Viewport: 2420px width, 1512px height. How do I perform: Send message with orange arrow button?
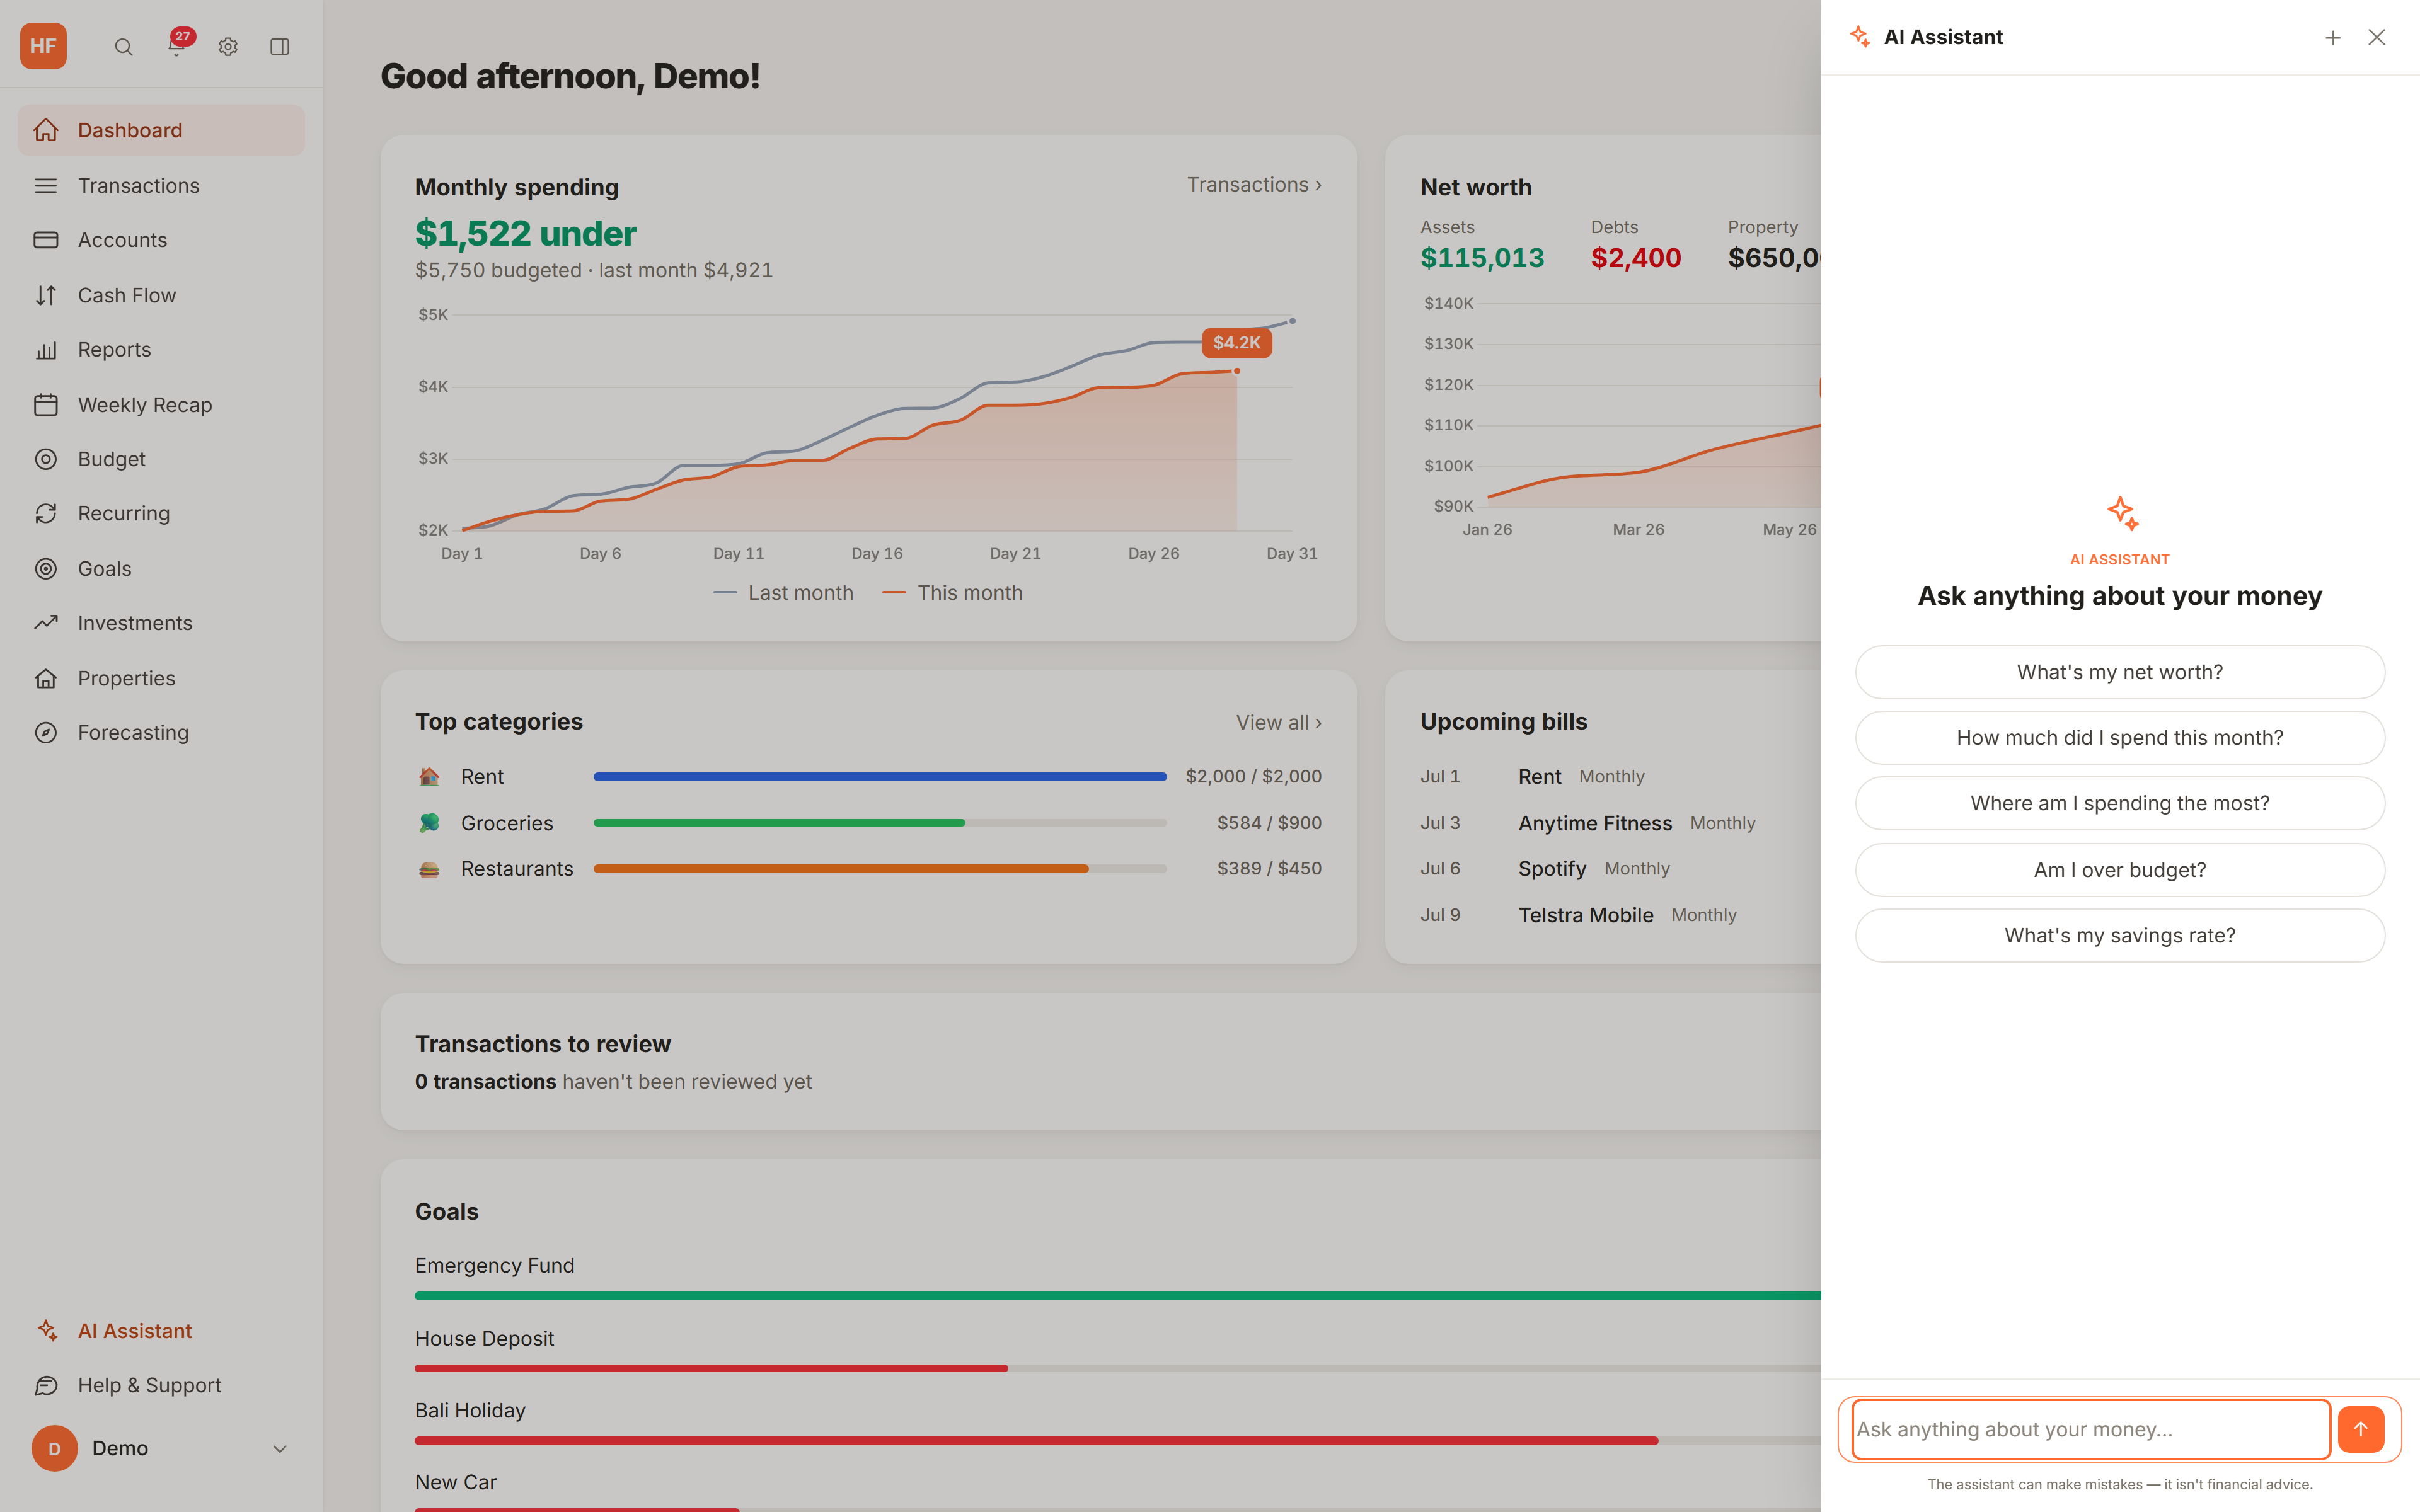tap(2361, 1429)
